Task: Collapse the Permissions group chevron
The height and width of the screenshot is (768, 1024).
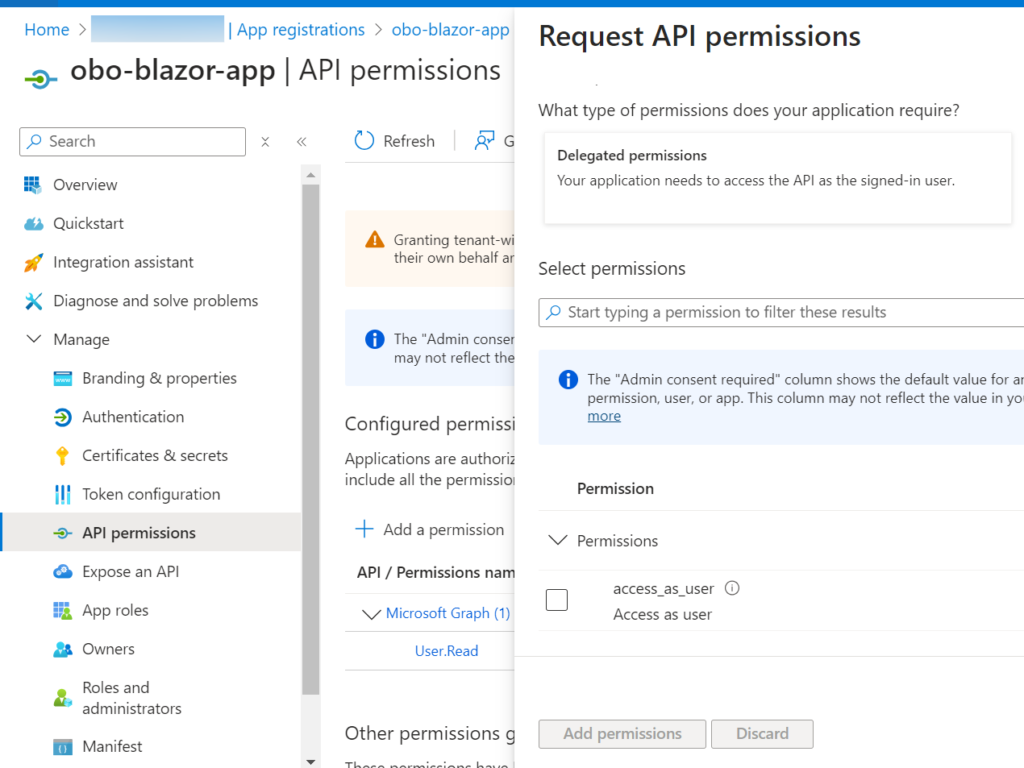Action: point(557,540)
